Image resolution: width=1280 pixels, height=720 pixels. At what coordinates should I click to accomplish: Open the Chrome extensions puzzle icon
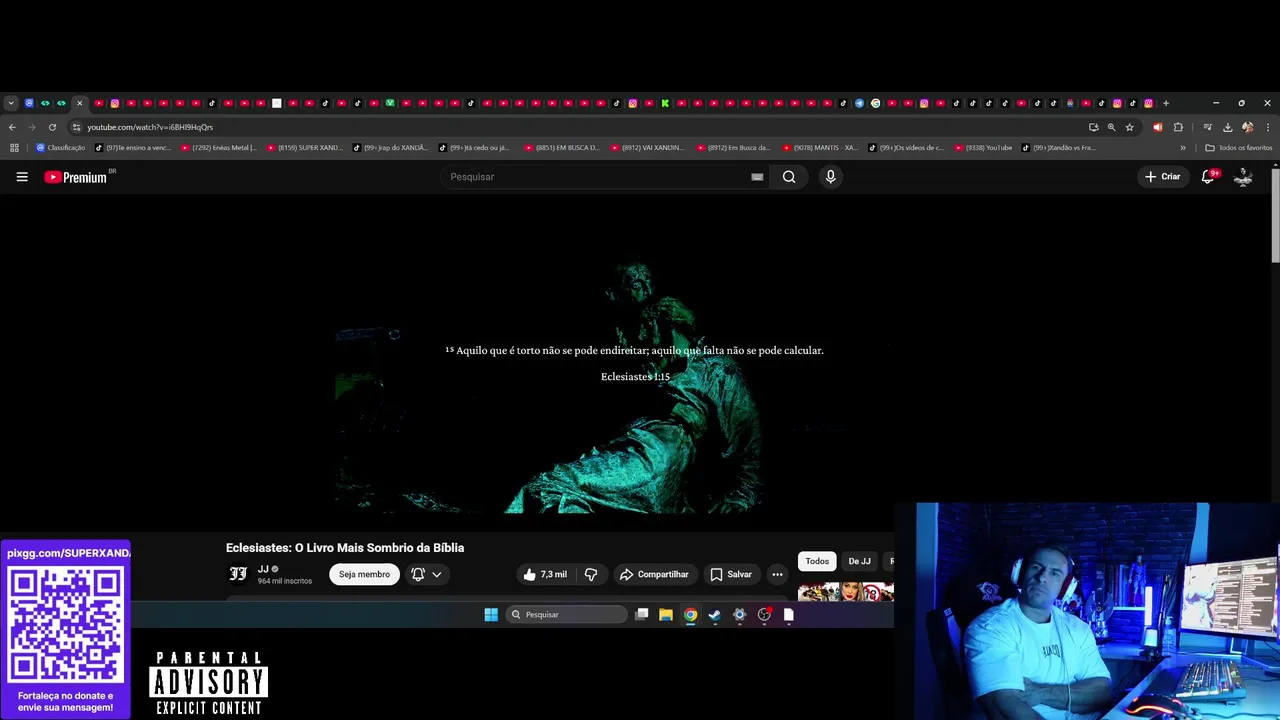click(1178, 127)
